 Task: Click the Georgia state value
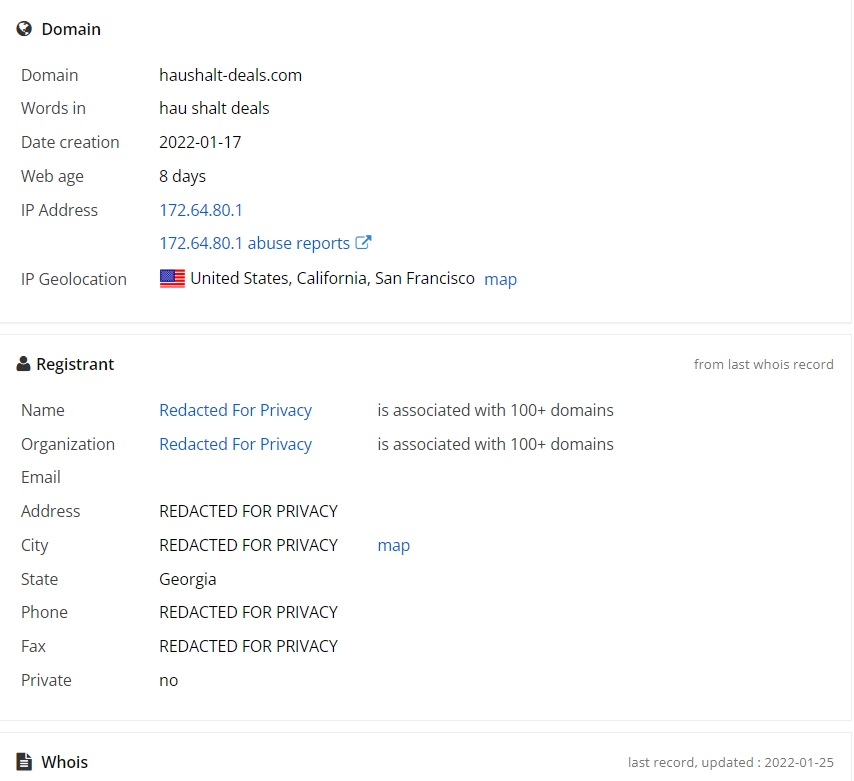click(x=187, y=579)
